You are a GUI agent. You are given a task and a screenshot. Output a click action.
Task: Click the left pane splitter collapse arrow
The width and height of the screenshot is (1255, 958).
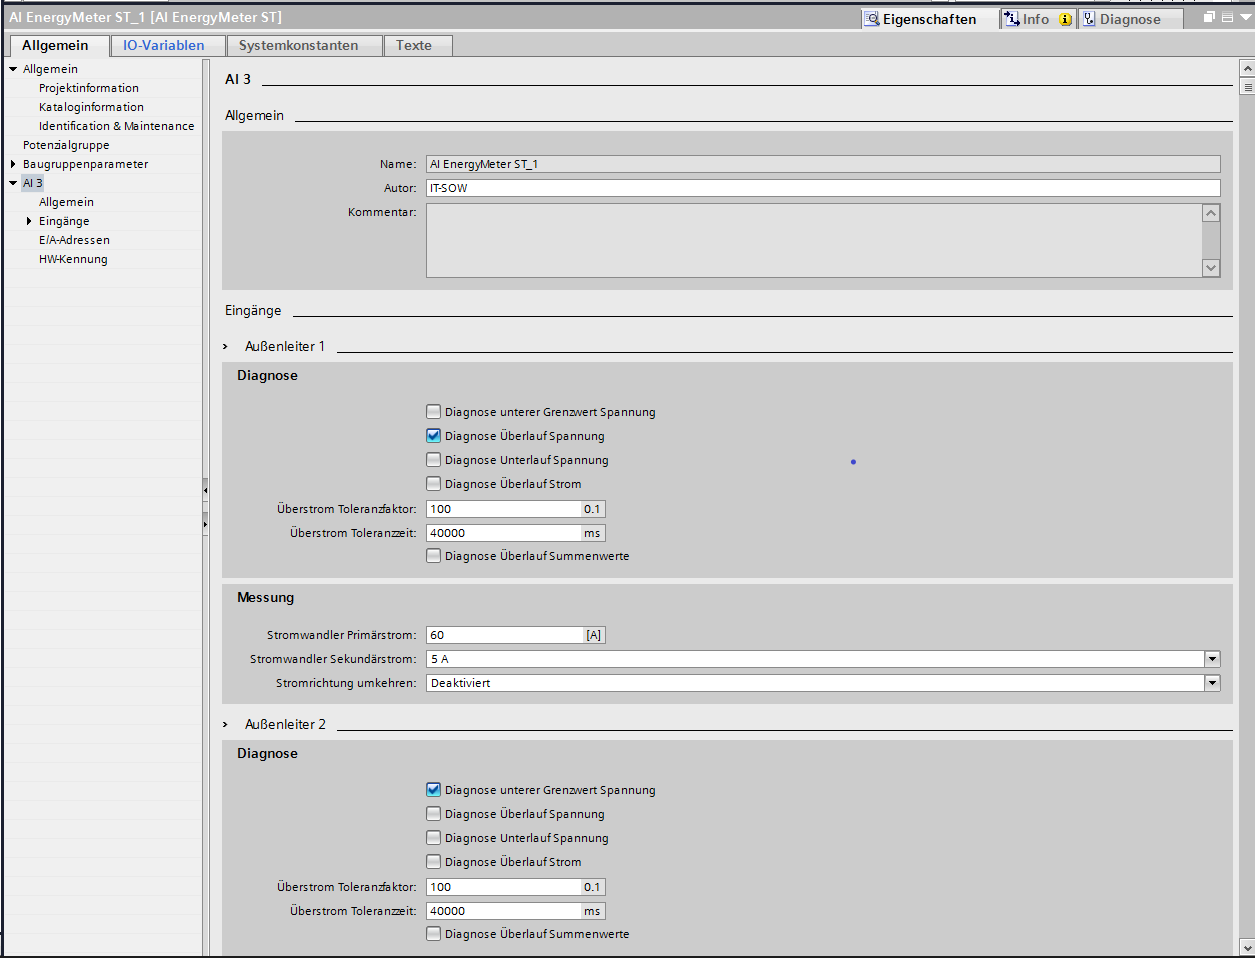coord(205,490)
